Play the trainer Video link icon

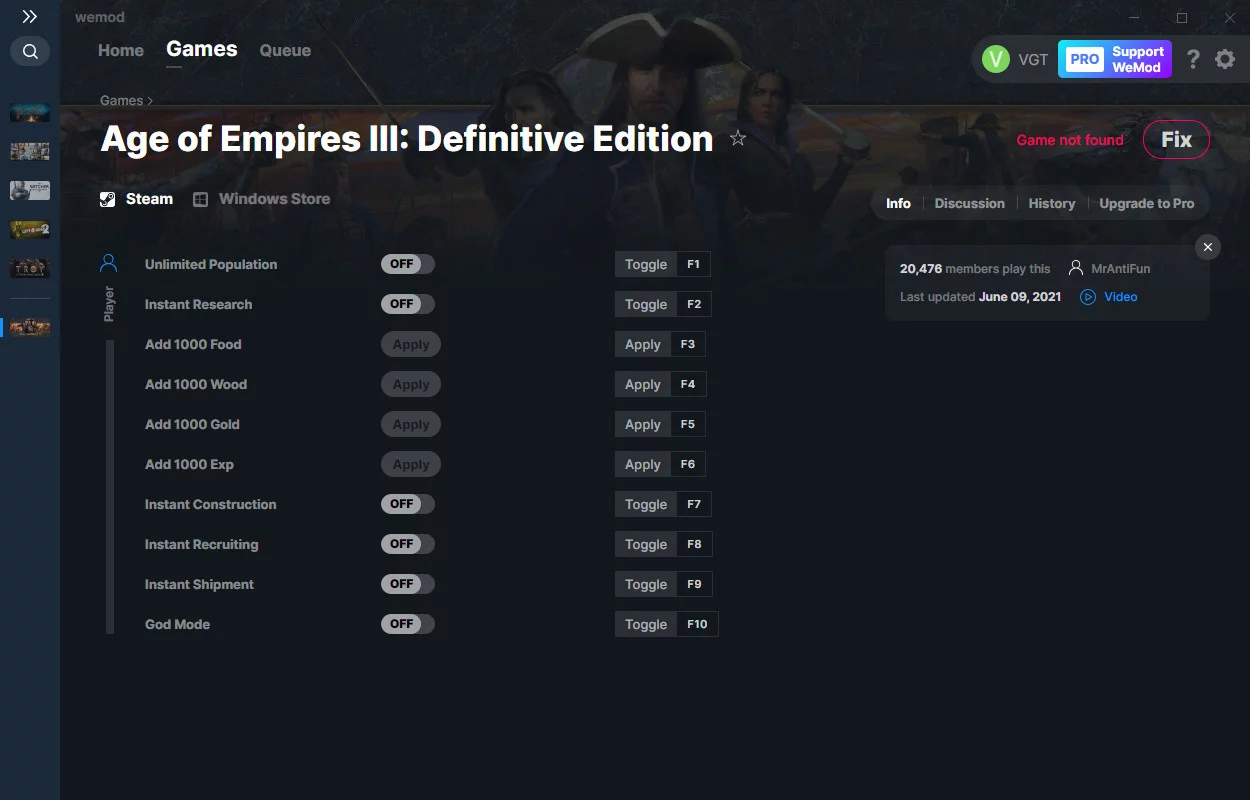(x=1088, y=297)
